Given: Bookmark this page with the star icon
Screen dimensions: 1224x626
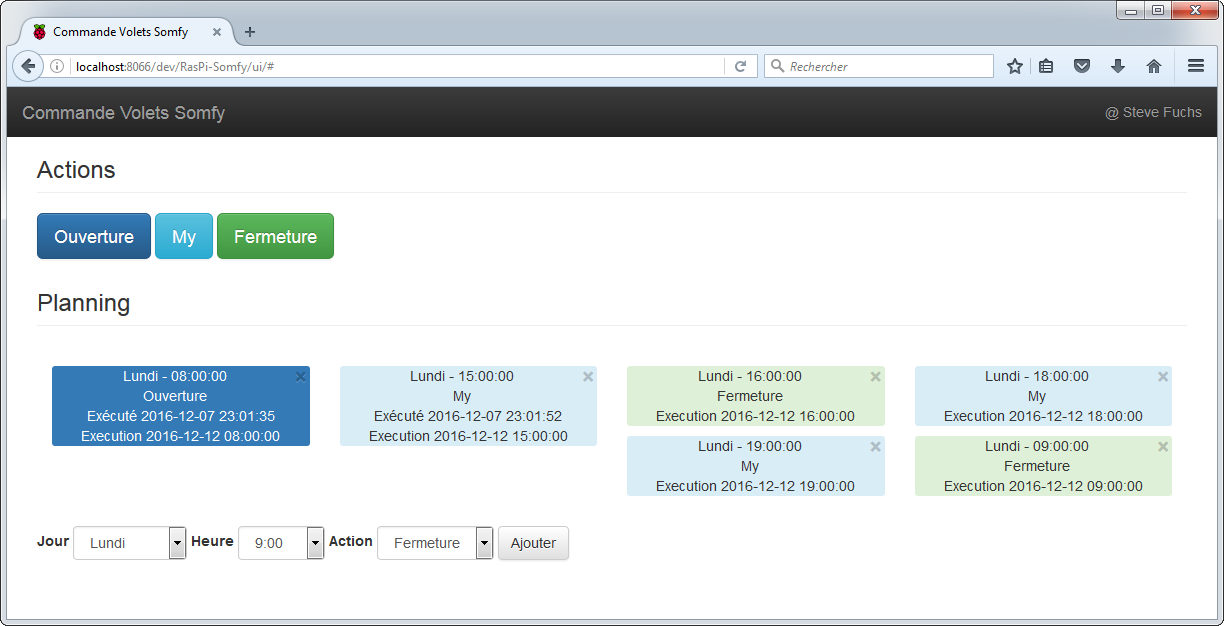Looking at the screenshot, I should [x=1015, y=66].
